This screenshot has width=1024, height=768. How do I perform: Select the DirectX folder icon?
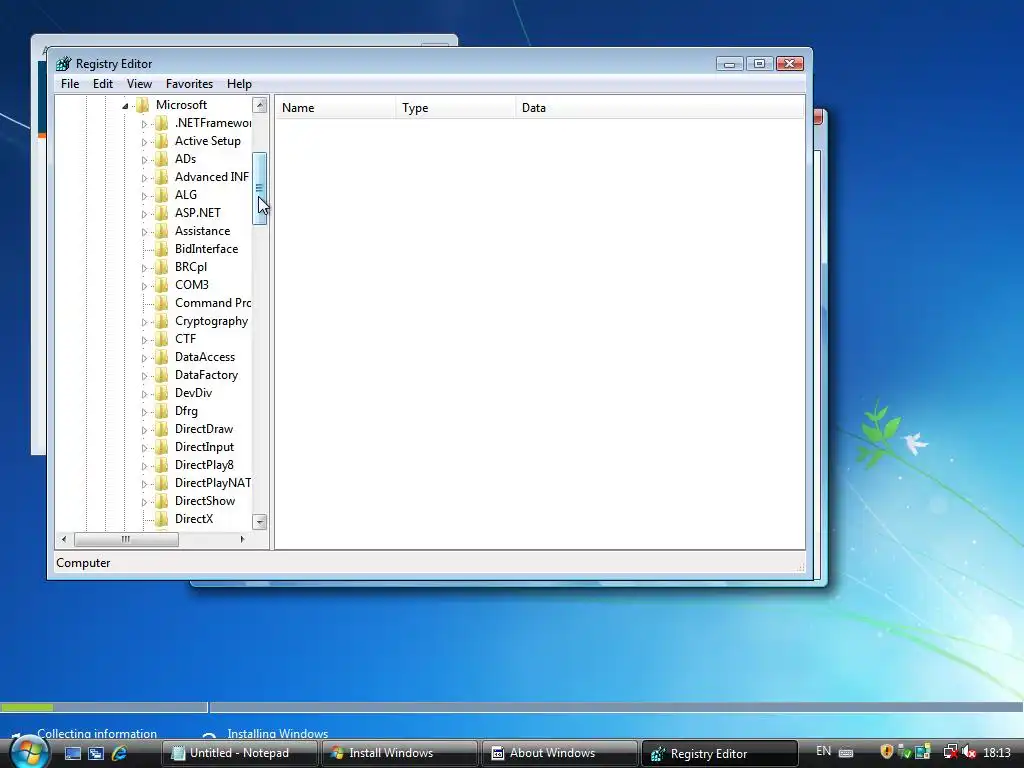point(161,519)
